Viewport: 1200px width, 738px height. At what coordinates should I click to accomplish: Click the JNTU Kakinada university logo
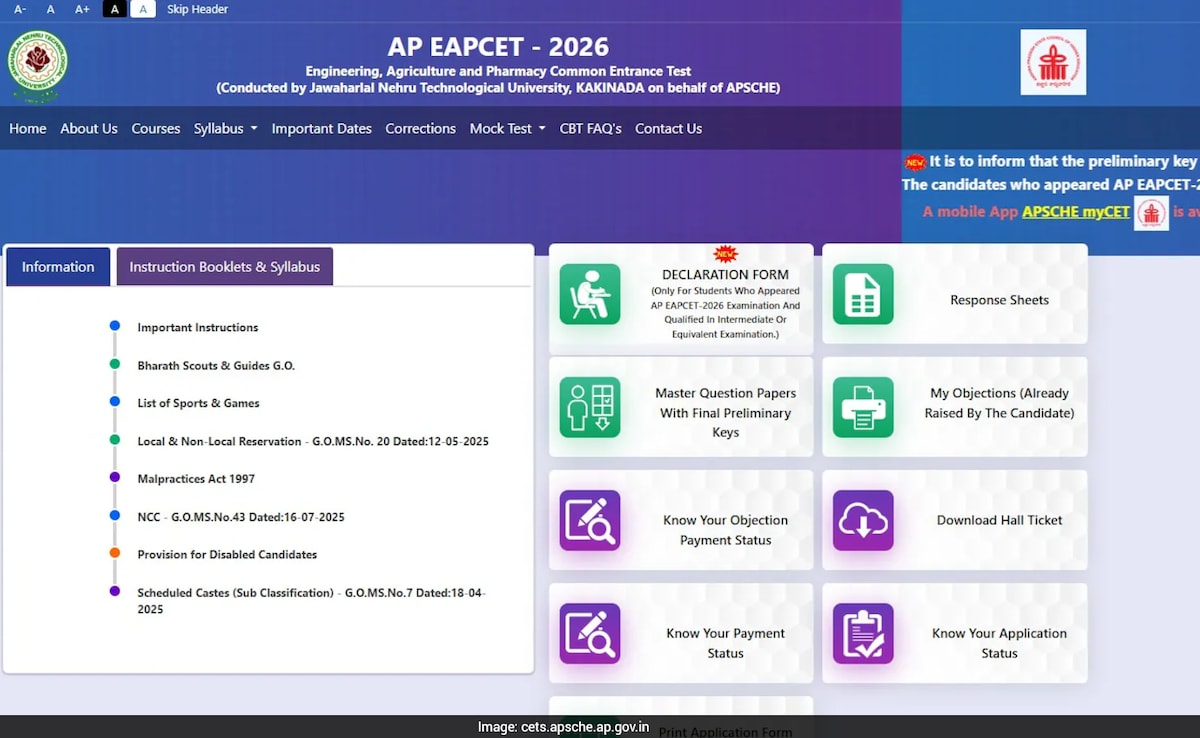click(x=38, y=65)
